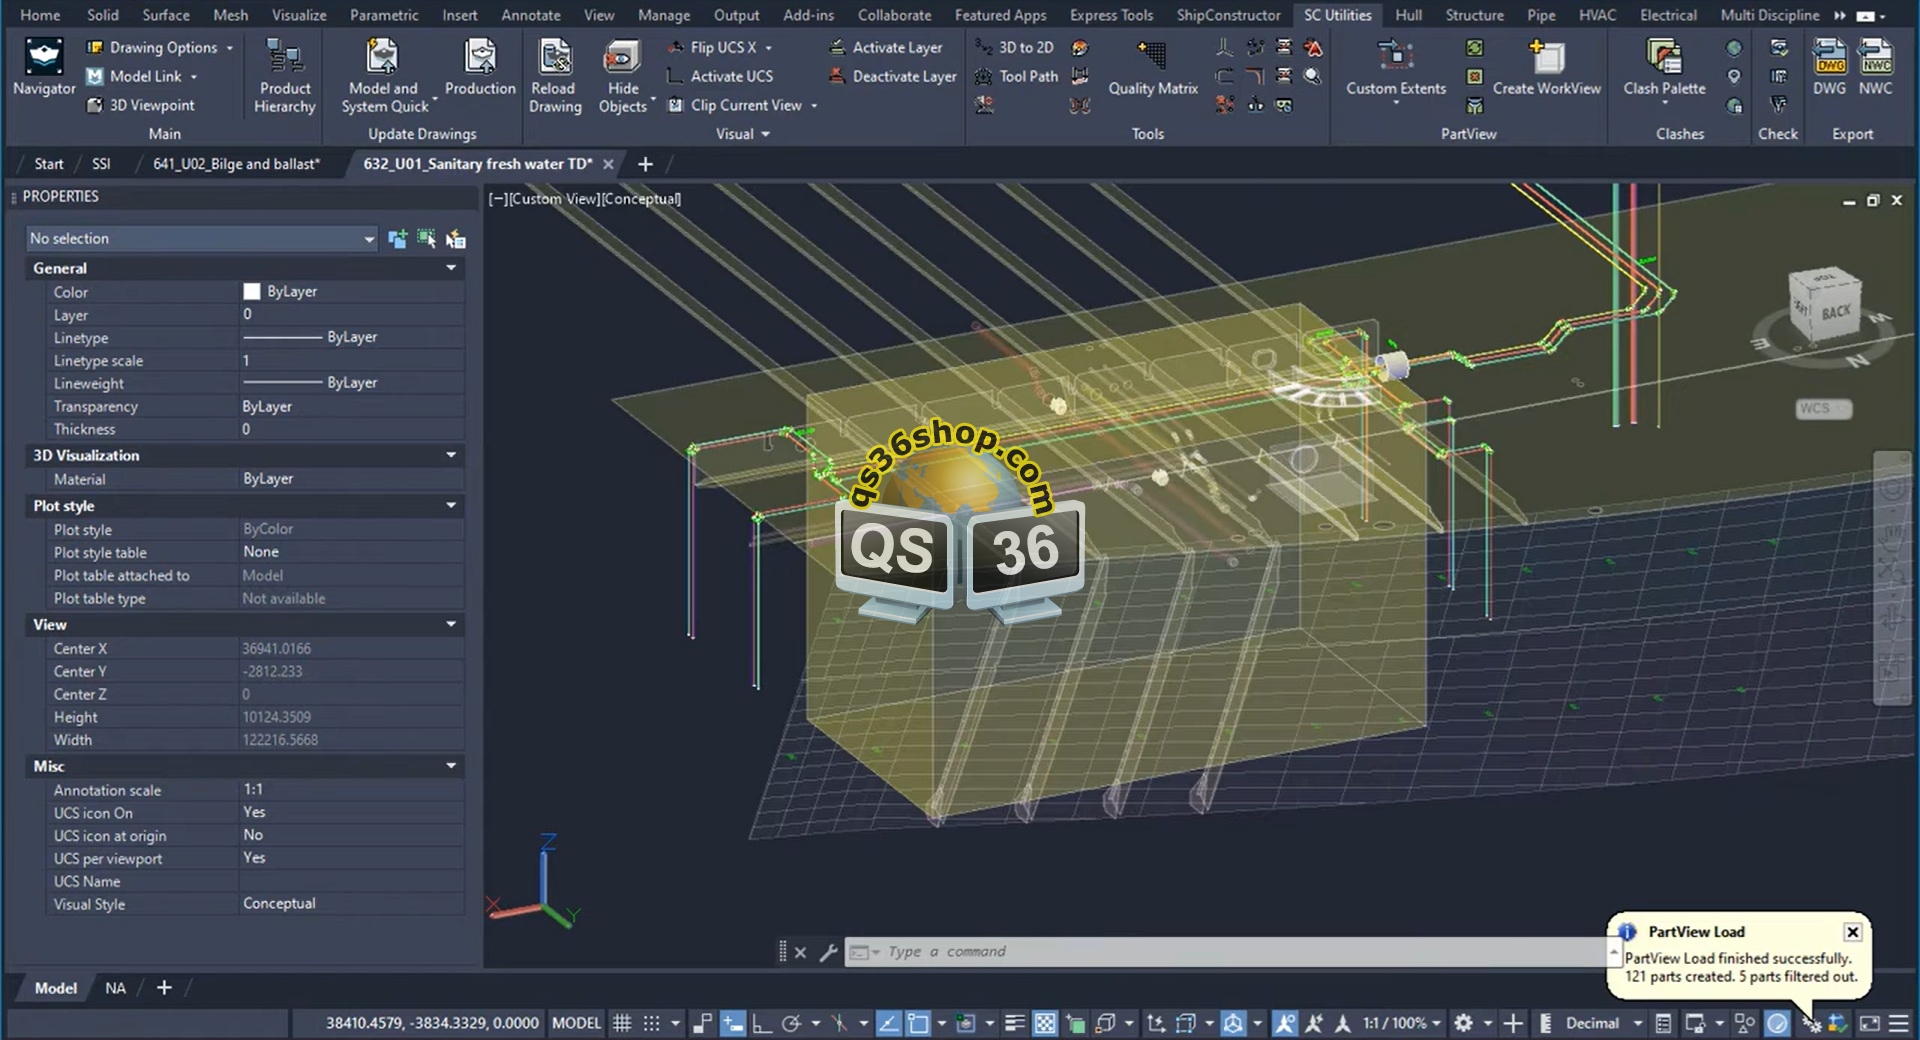This screenshot has width=1920, height=1040.
Task: Collapse the General properties section
Action: coord(451,268)
